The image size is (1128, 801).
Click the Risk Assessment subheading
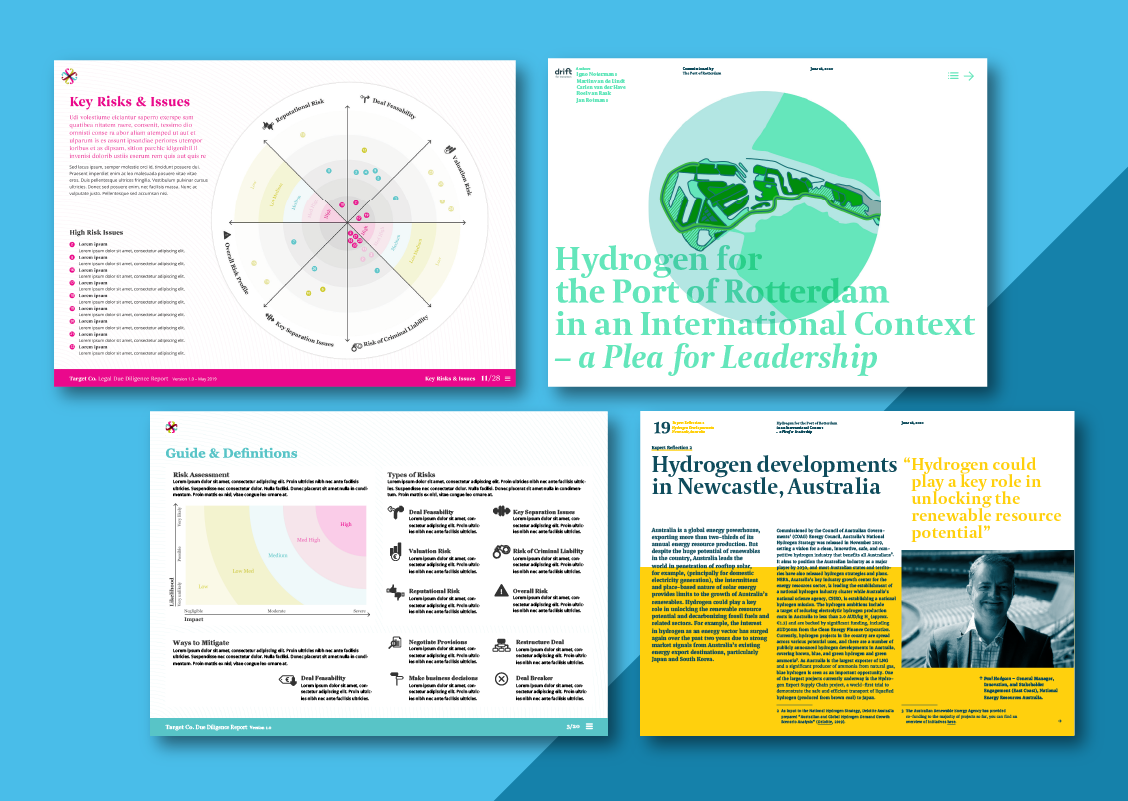coord(201,474)
